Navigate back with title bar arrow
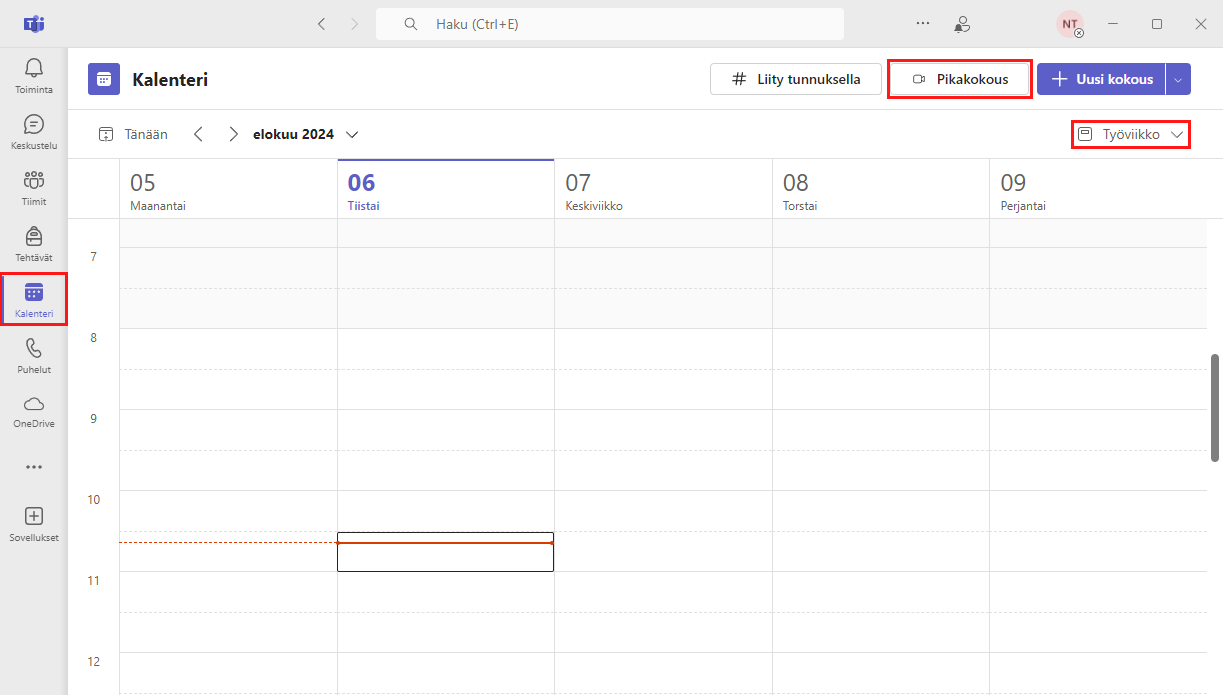The width and height of the screenshot is (1223, 695). click(321, 24)
